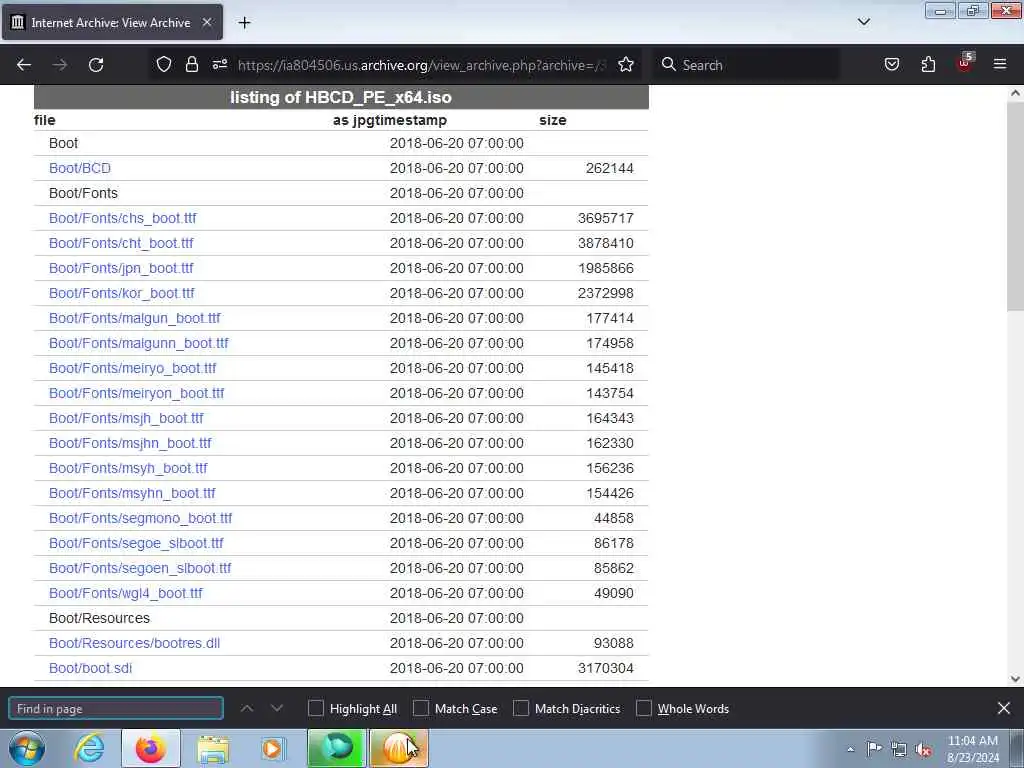The width and height of the screenshot is (1024, 768).
Task: Open Boot/Fonts/msjhn_boot.ttf link
Action: [130, 443]
